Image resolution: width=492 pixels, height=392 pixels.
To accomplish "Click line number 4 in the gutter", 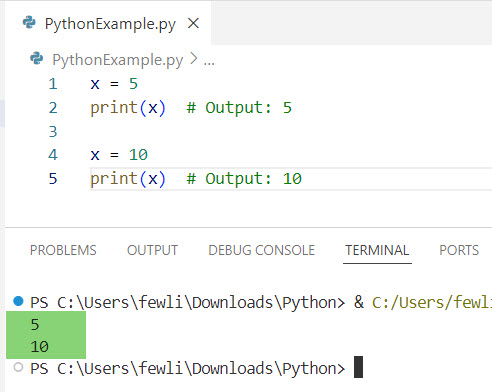I will pyautogui.click(x=53, y=155).
